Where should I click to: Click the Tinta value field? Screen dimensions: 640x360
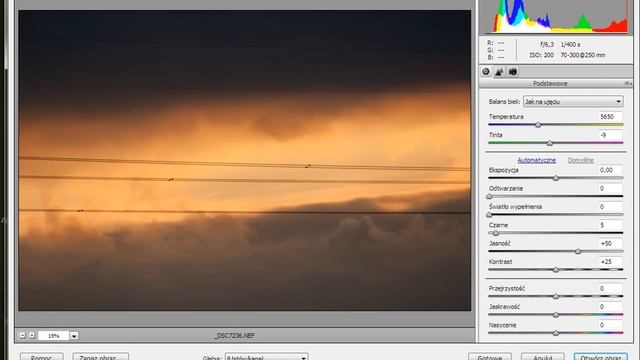610,135
